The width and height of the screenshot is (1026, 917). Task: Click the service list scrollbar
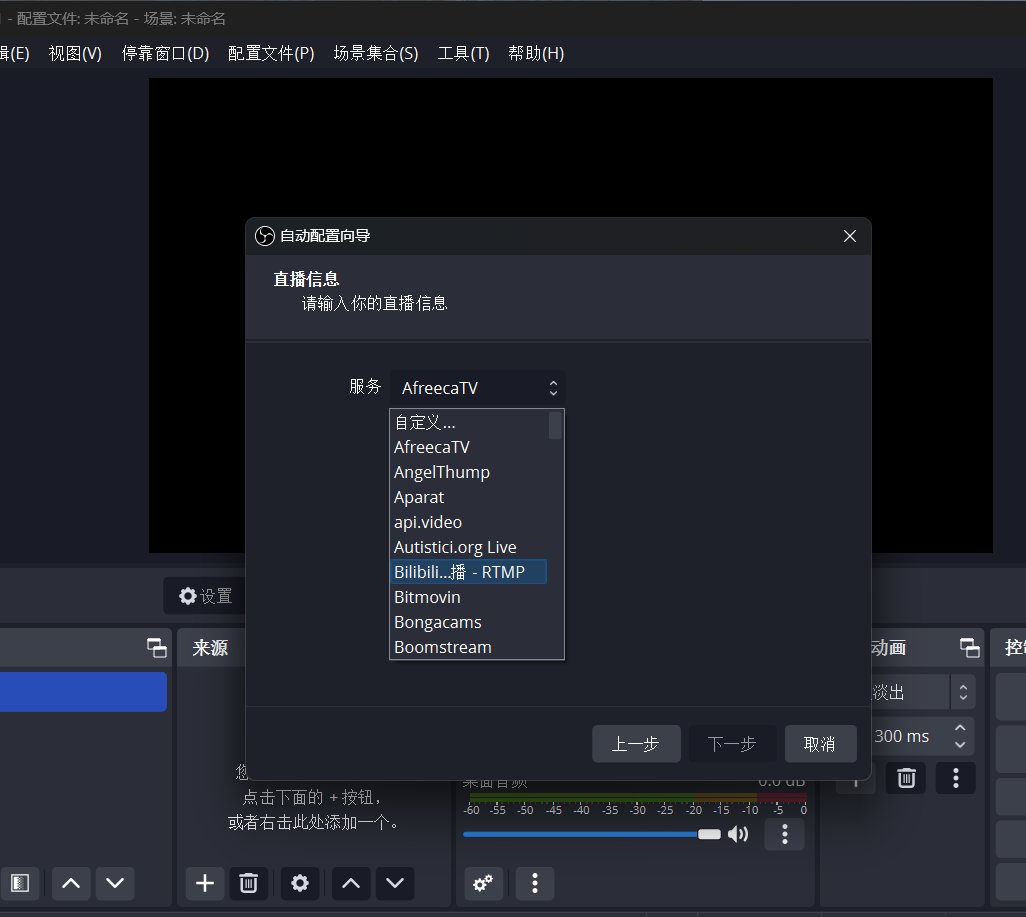pos(556,426)
